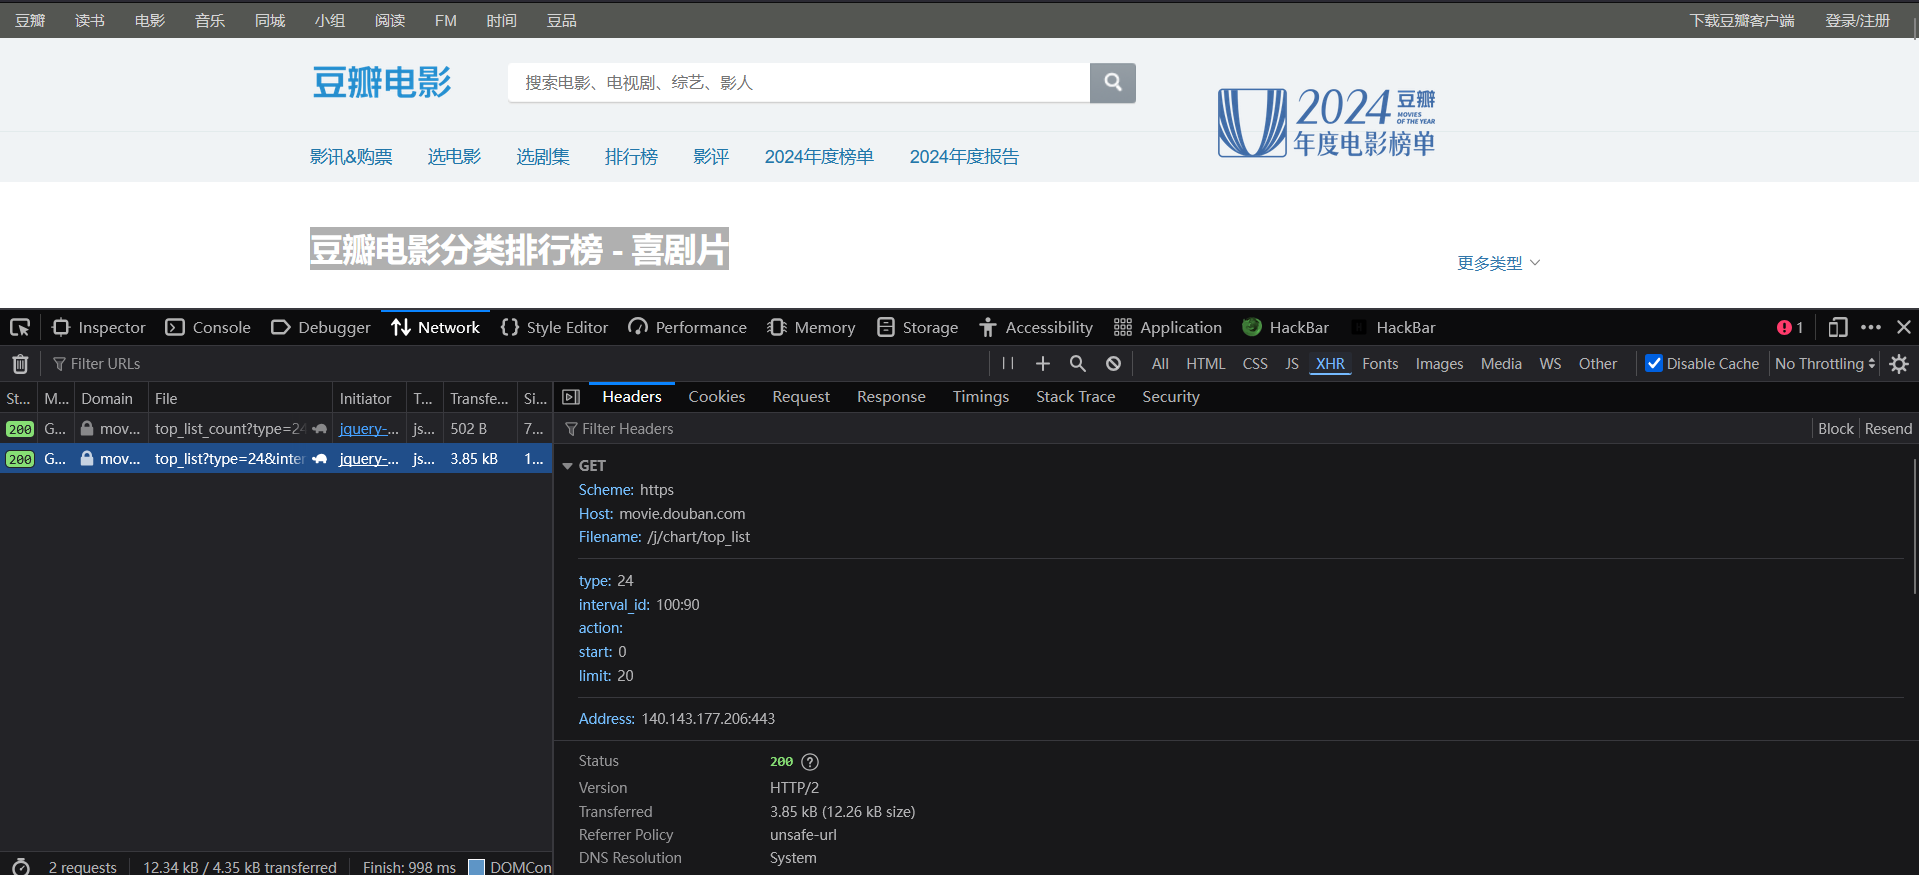Click the performance stopwatch icon in status bar
This screenshot has height=875, width=1919.
21,867
